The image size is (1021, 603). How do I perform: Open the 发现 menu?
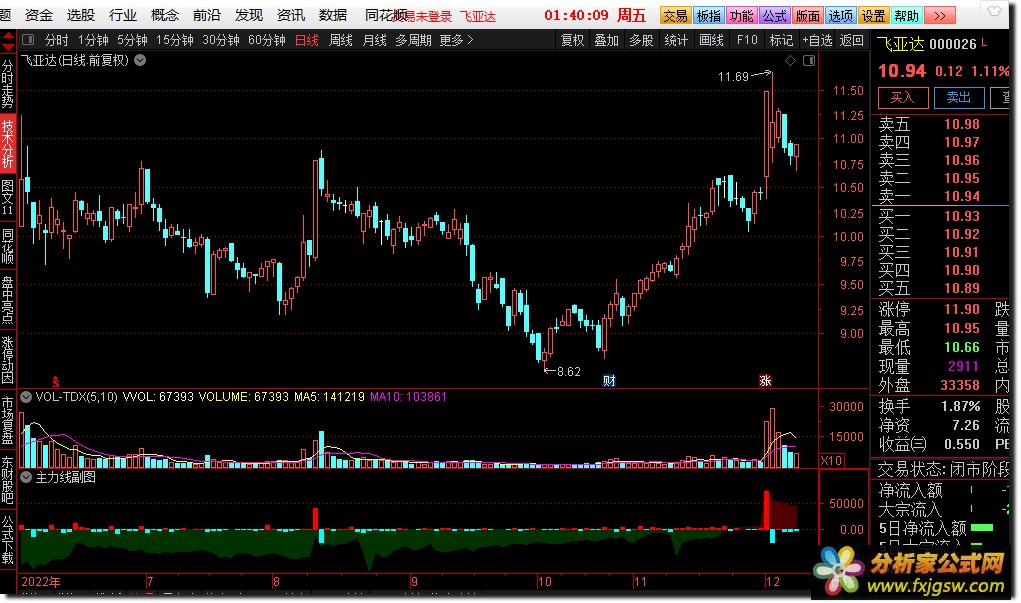point(249,15)
